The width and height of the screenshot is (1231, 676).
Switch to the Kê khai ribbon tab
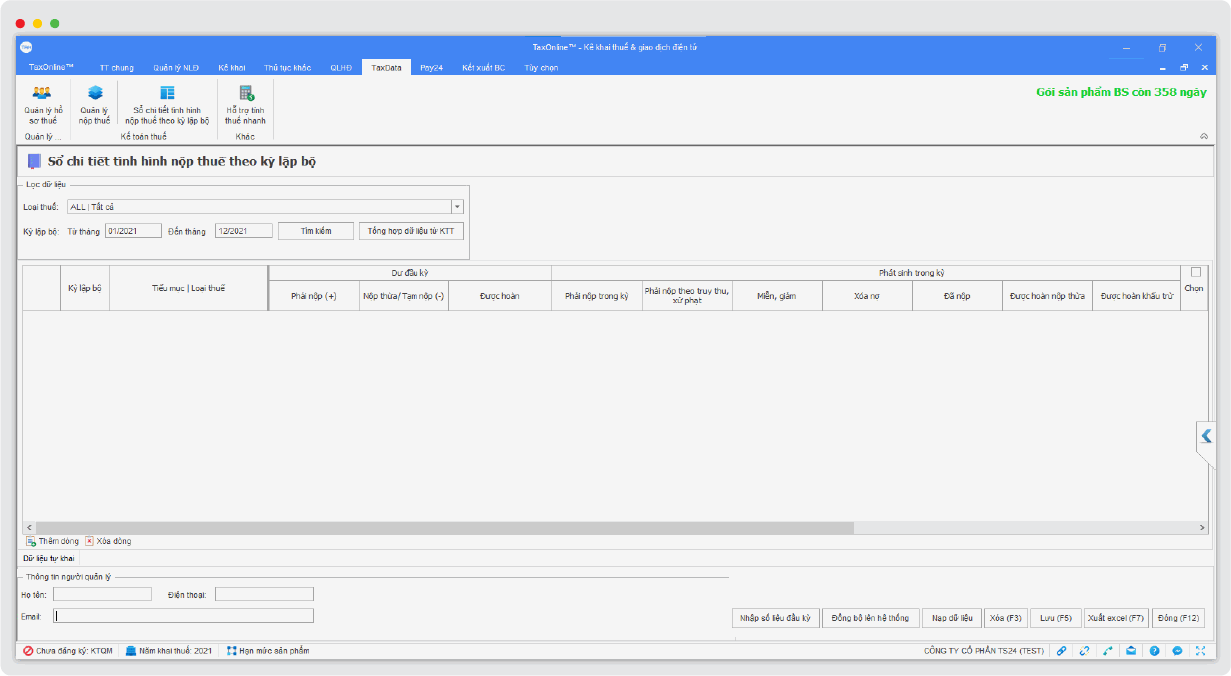coord(231,68)
